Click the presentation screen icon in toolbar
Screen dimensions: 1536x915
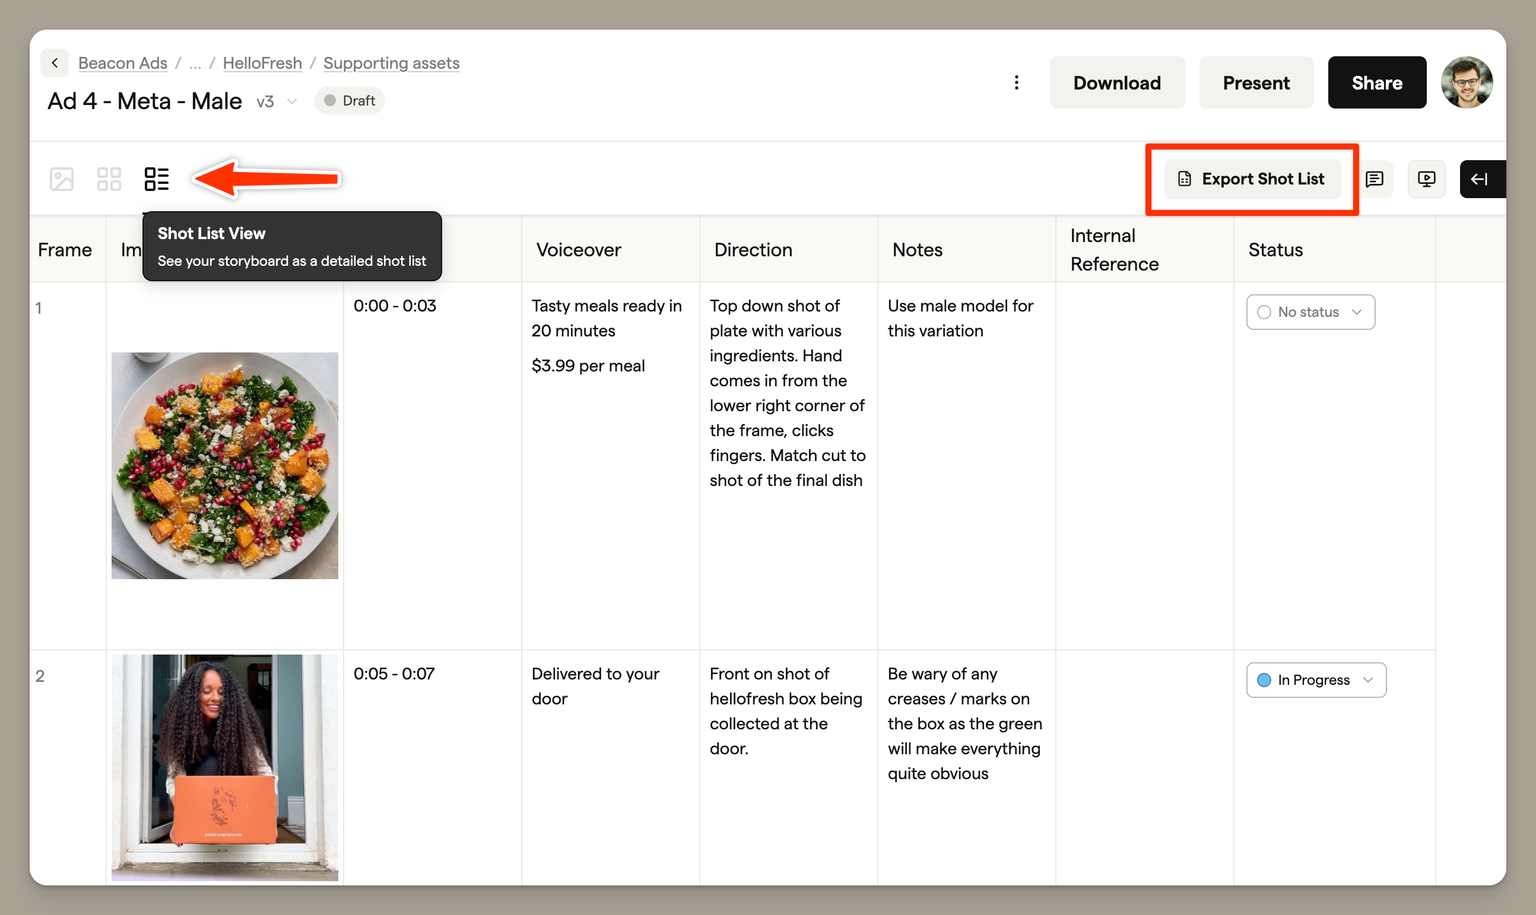[1426, 179]
